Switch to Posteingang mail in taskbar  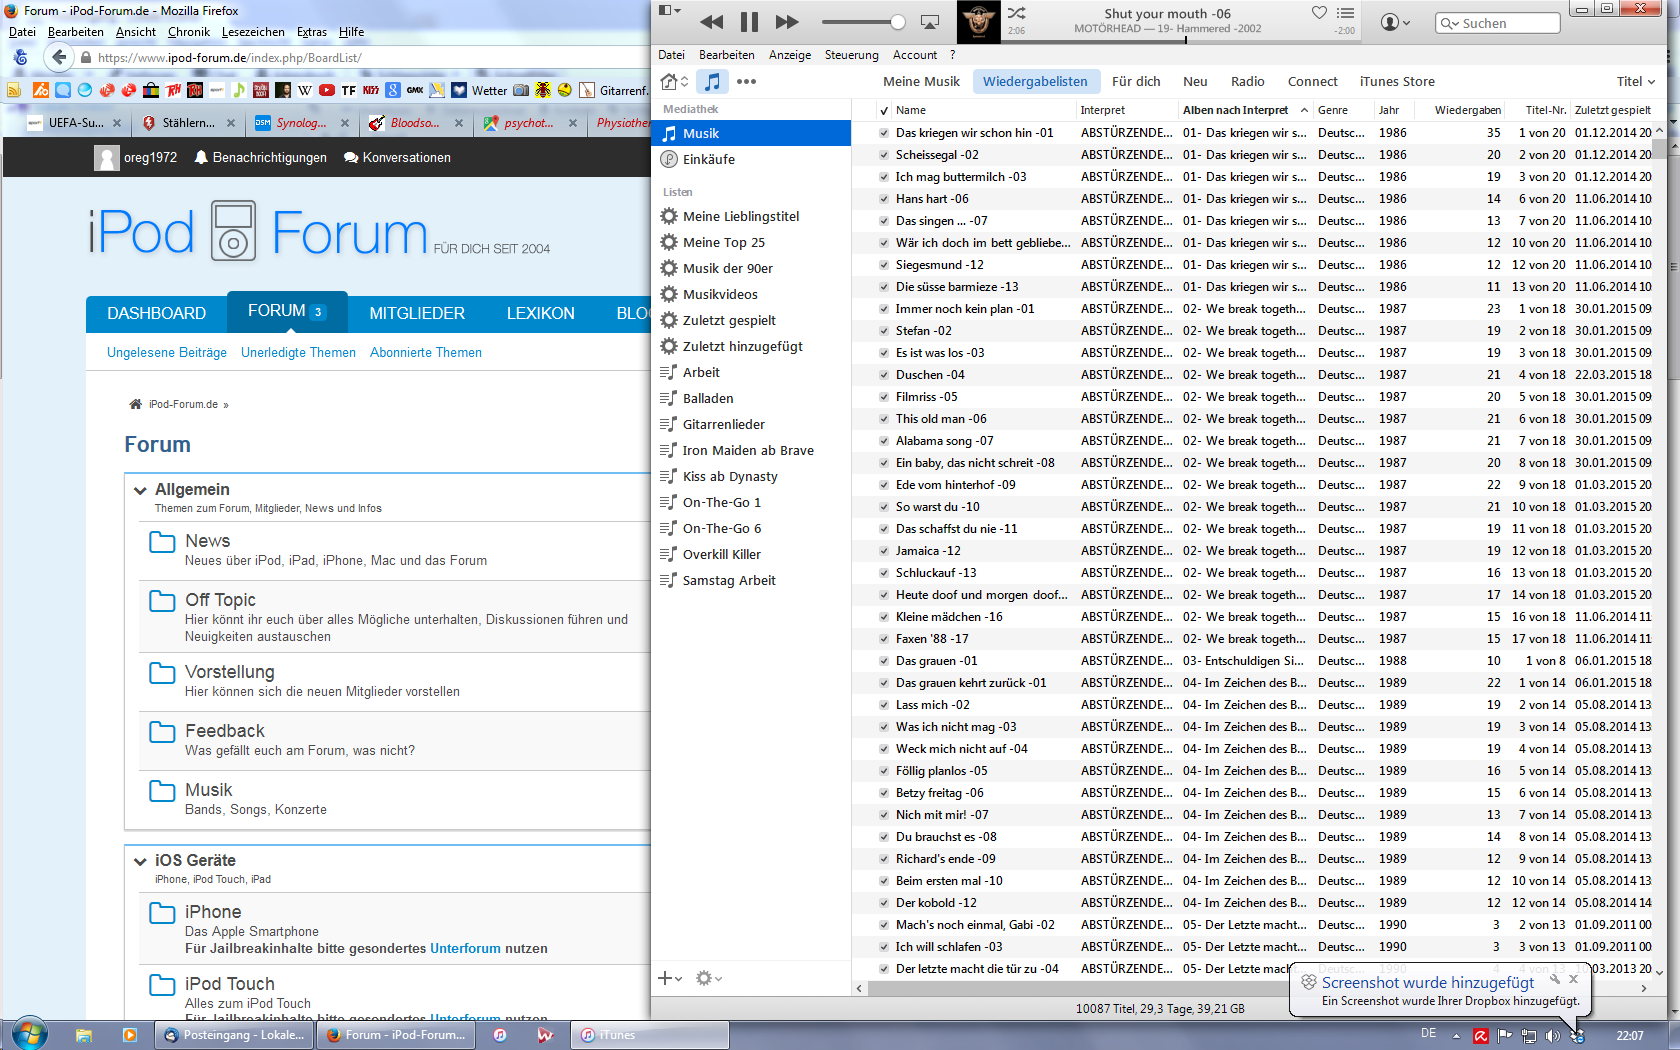click(235, 1035)
